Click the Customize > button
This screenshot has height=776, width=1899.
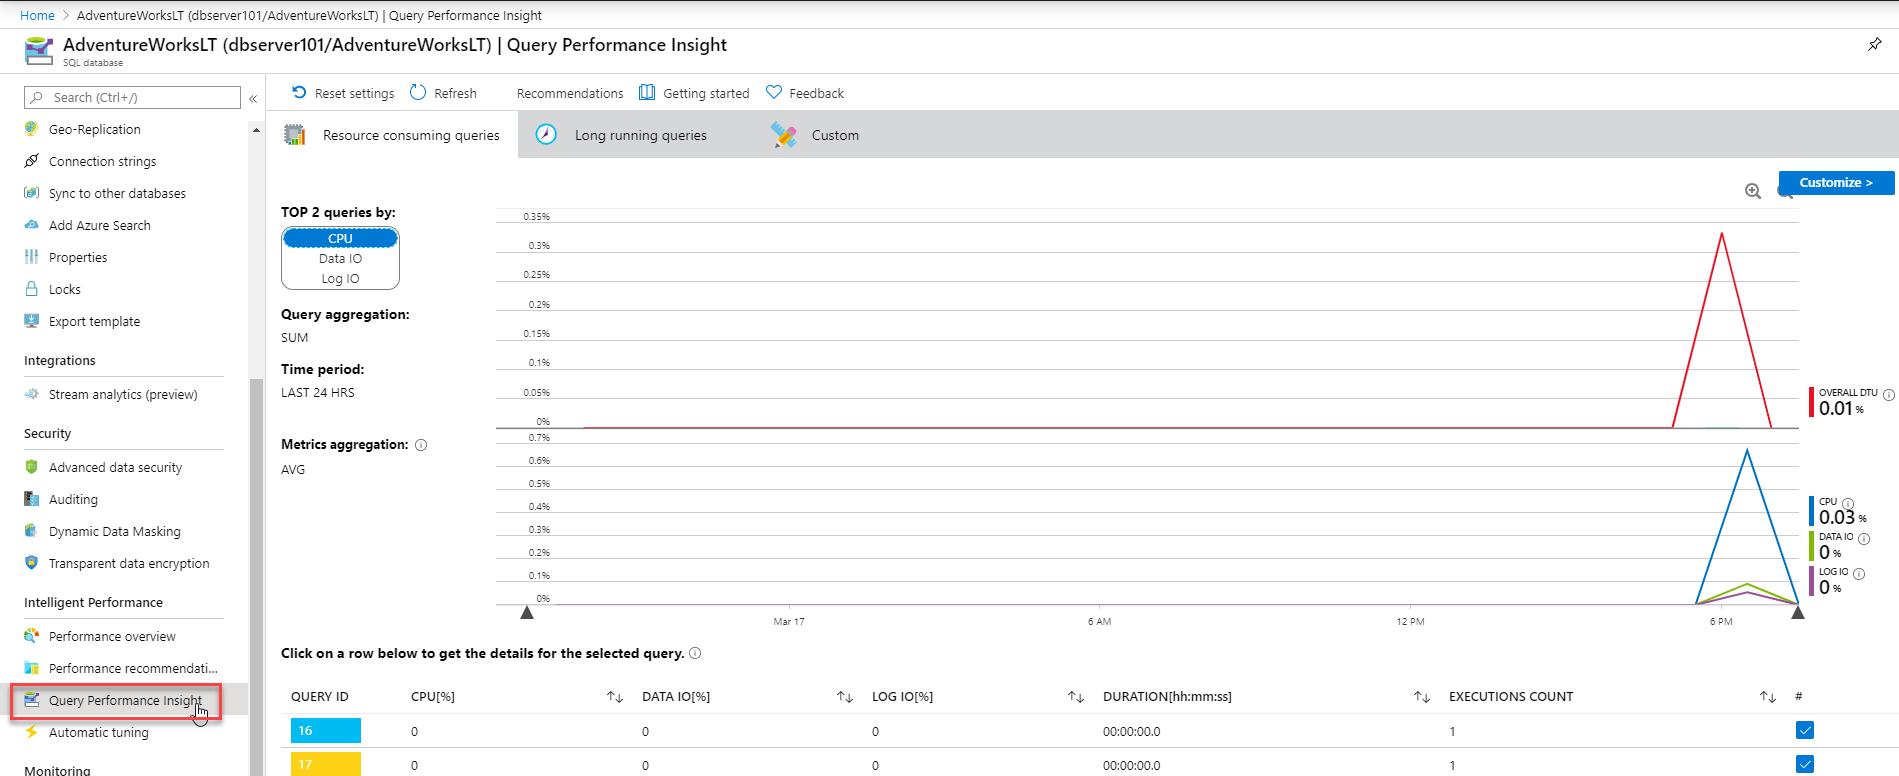(x=1836, y=182)
